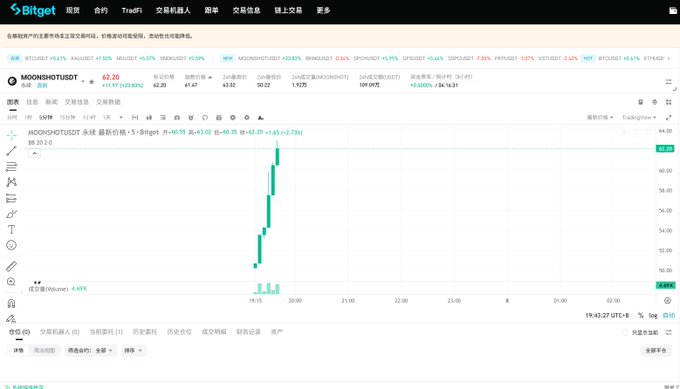Toggle stay-in-drawing-mode pencil lock
The height and width of the screenshot is (389, 680).
pos(11,319)
